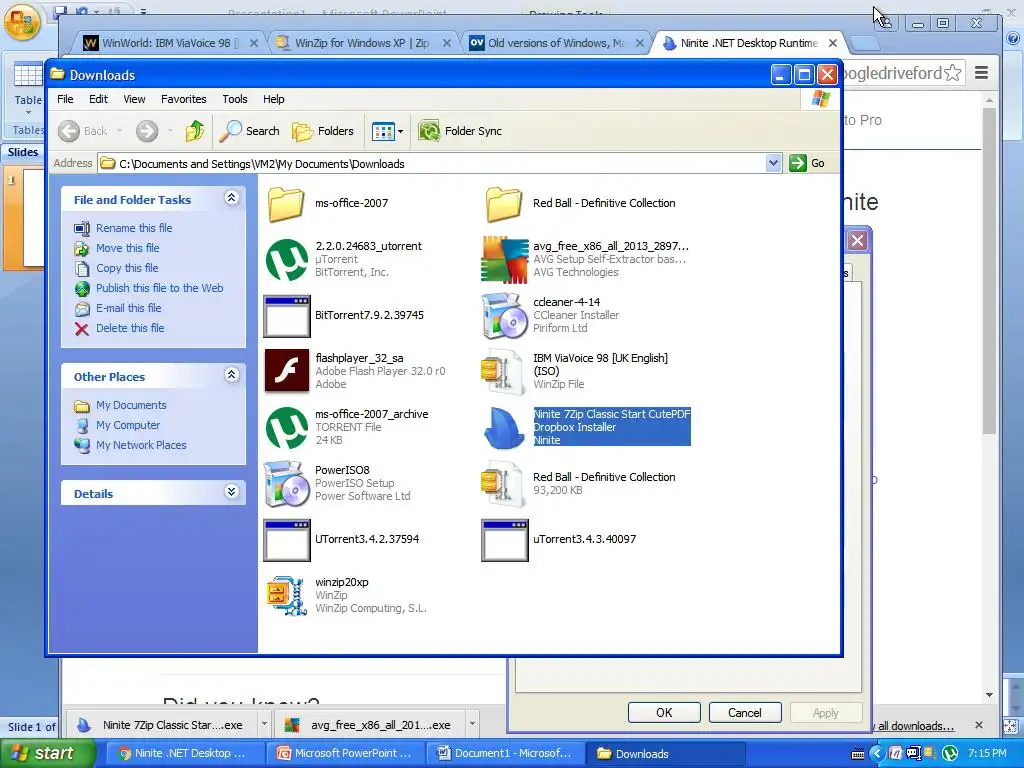Switch to Document1 Microsoft Word taskbar button
Screen dimensions: 1024x768
click(x=506, y=753)
